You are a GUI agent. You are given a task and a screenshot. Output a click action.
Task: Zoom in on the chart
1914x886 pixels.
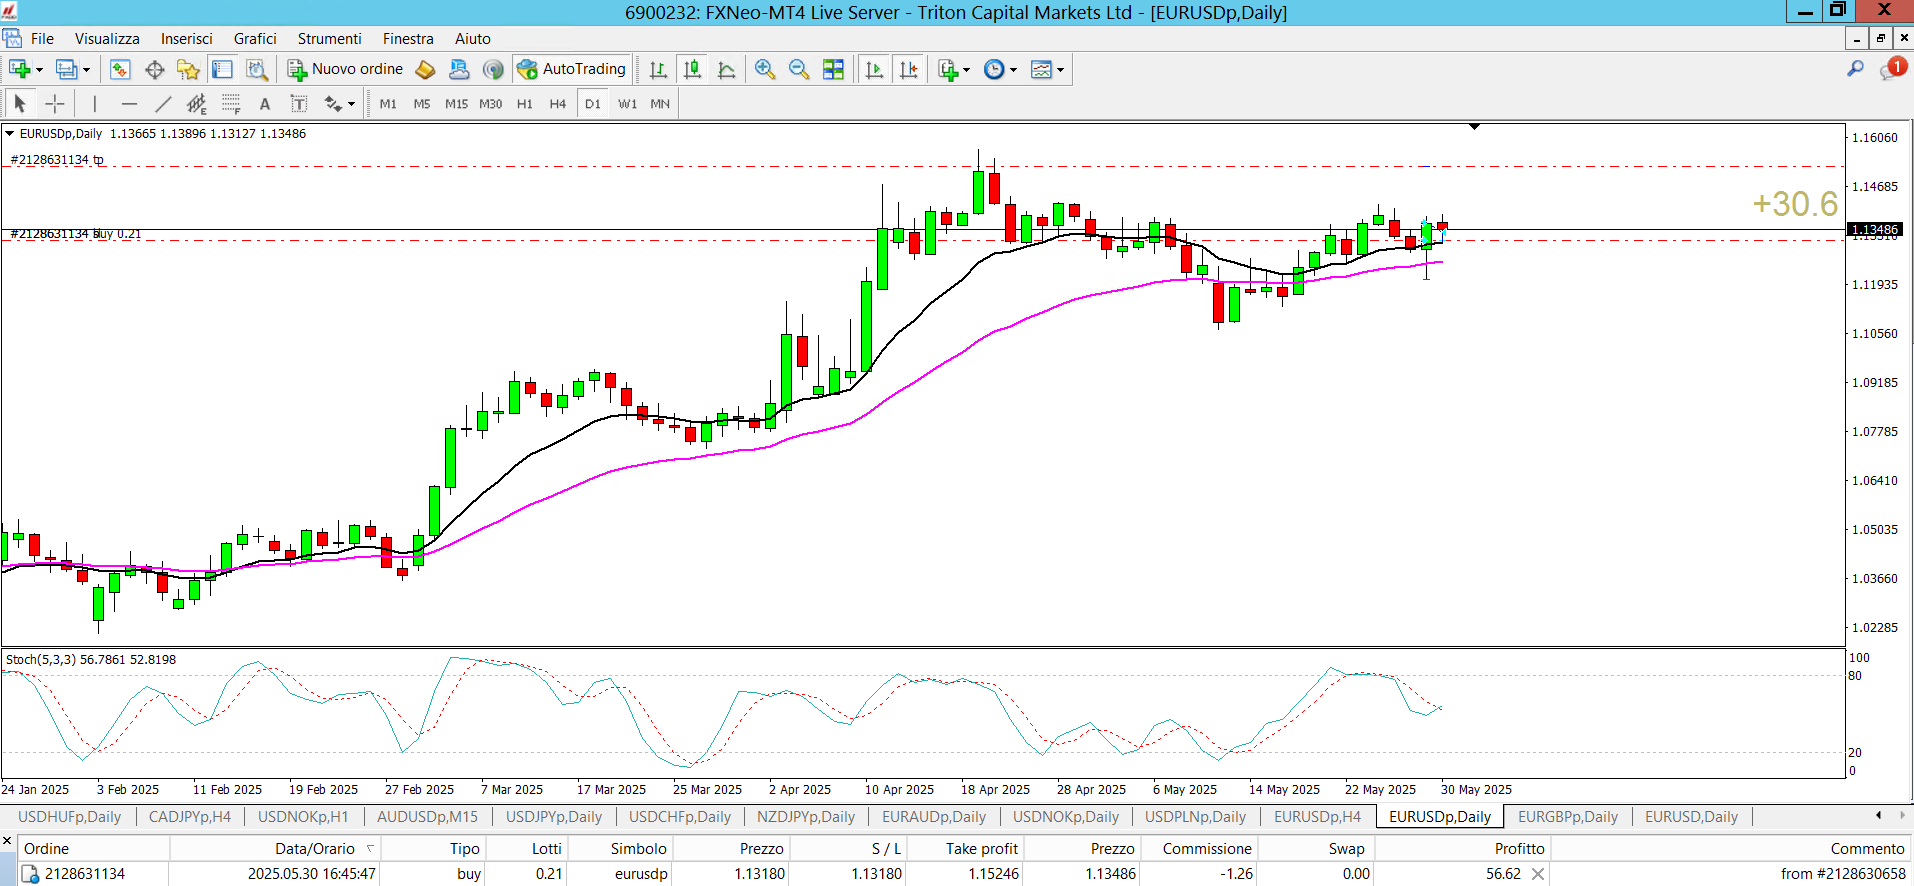[x=765, y=69]
